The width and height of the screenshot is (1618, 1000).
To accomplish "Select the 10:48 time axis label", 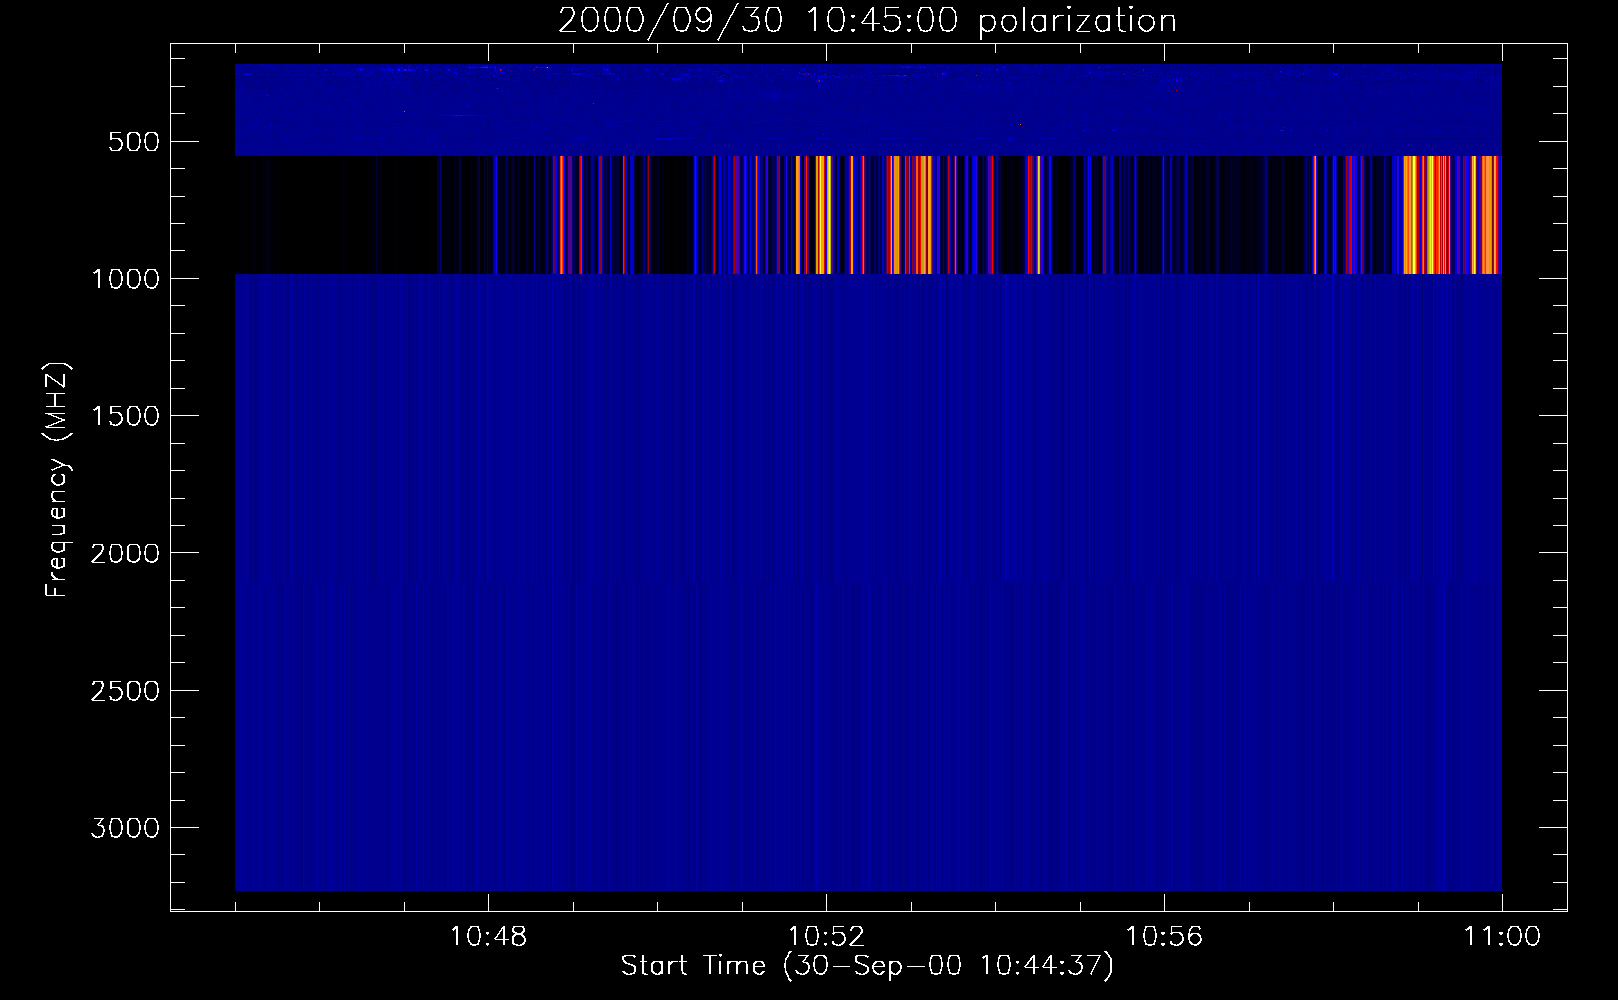I will pyautogui.click(x=488, y=938).
